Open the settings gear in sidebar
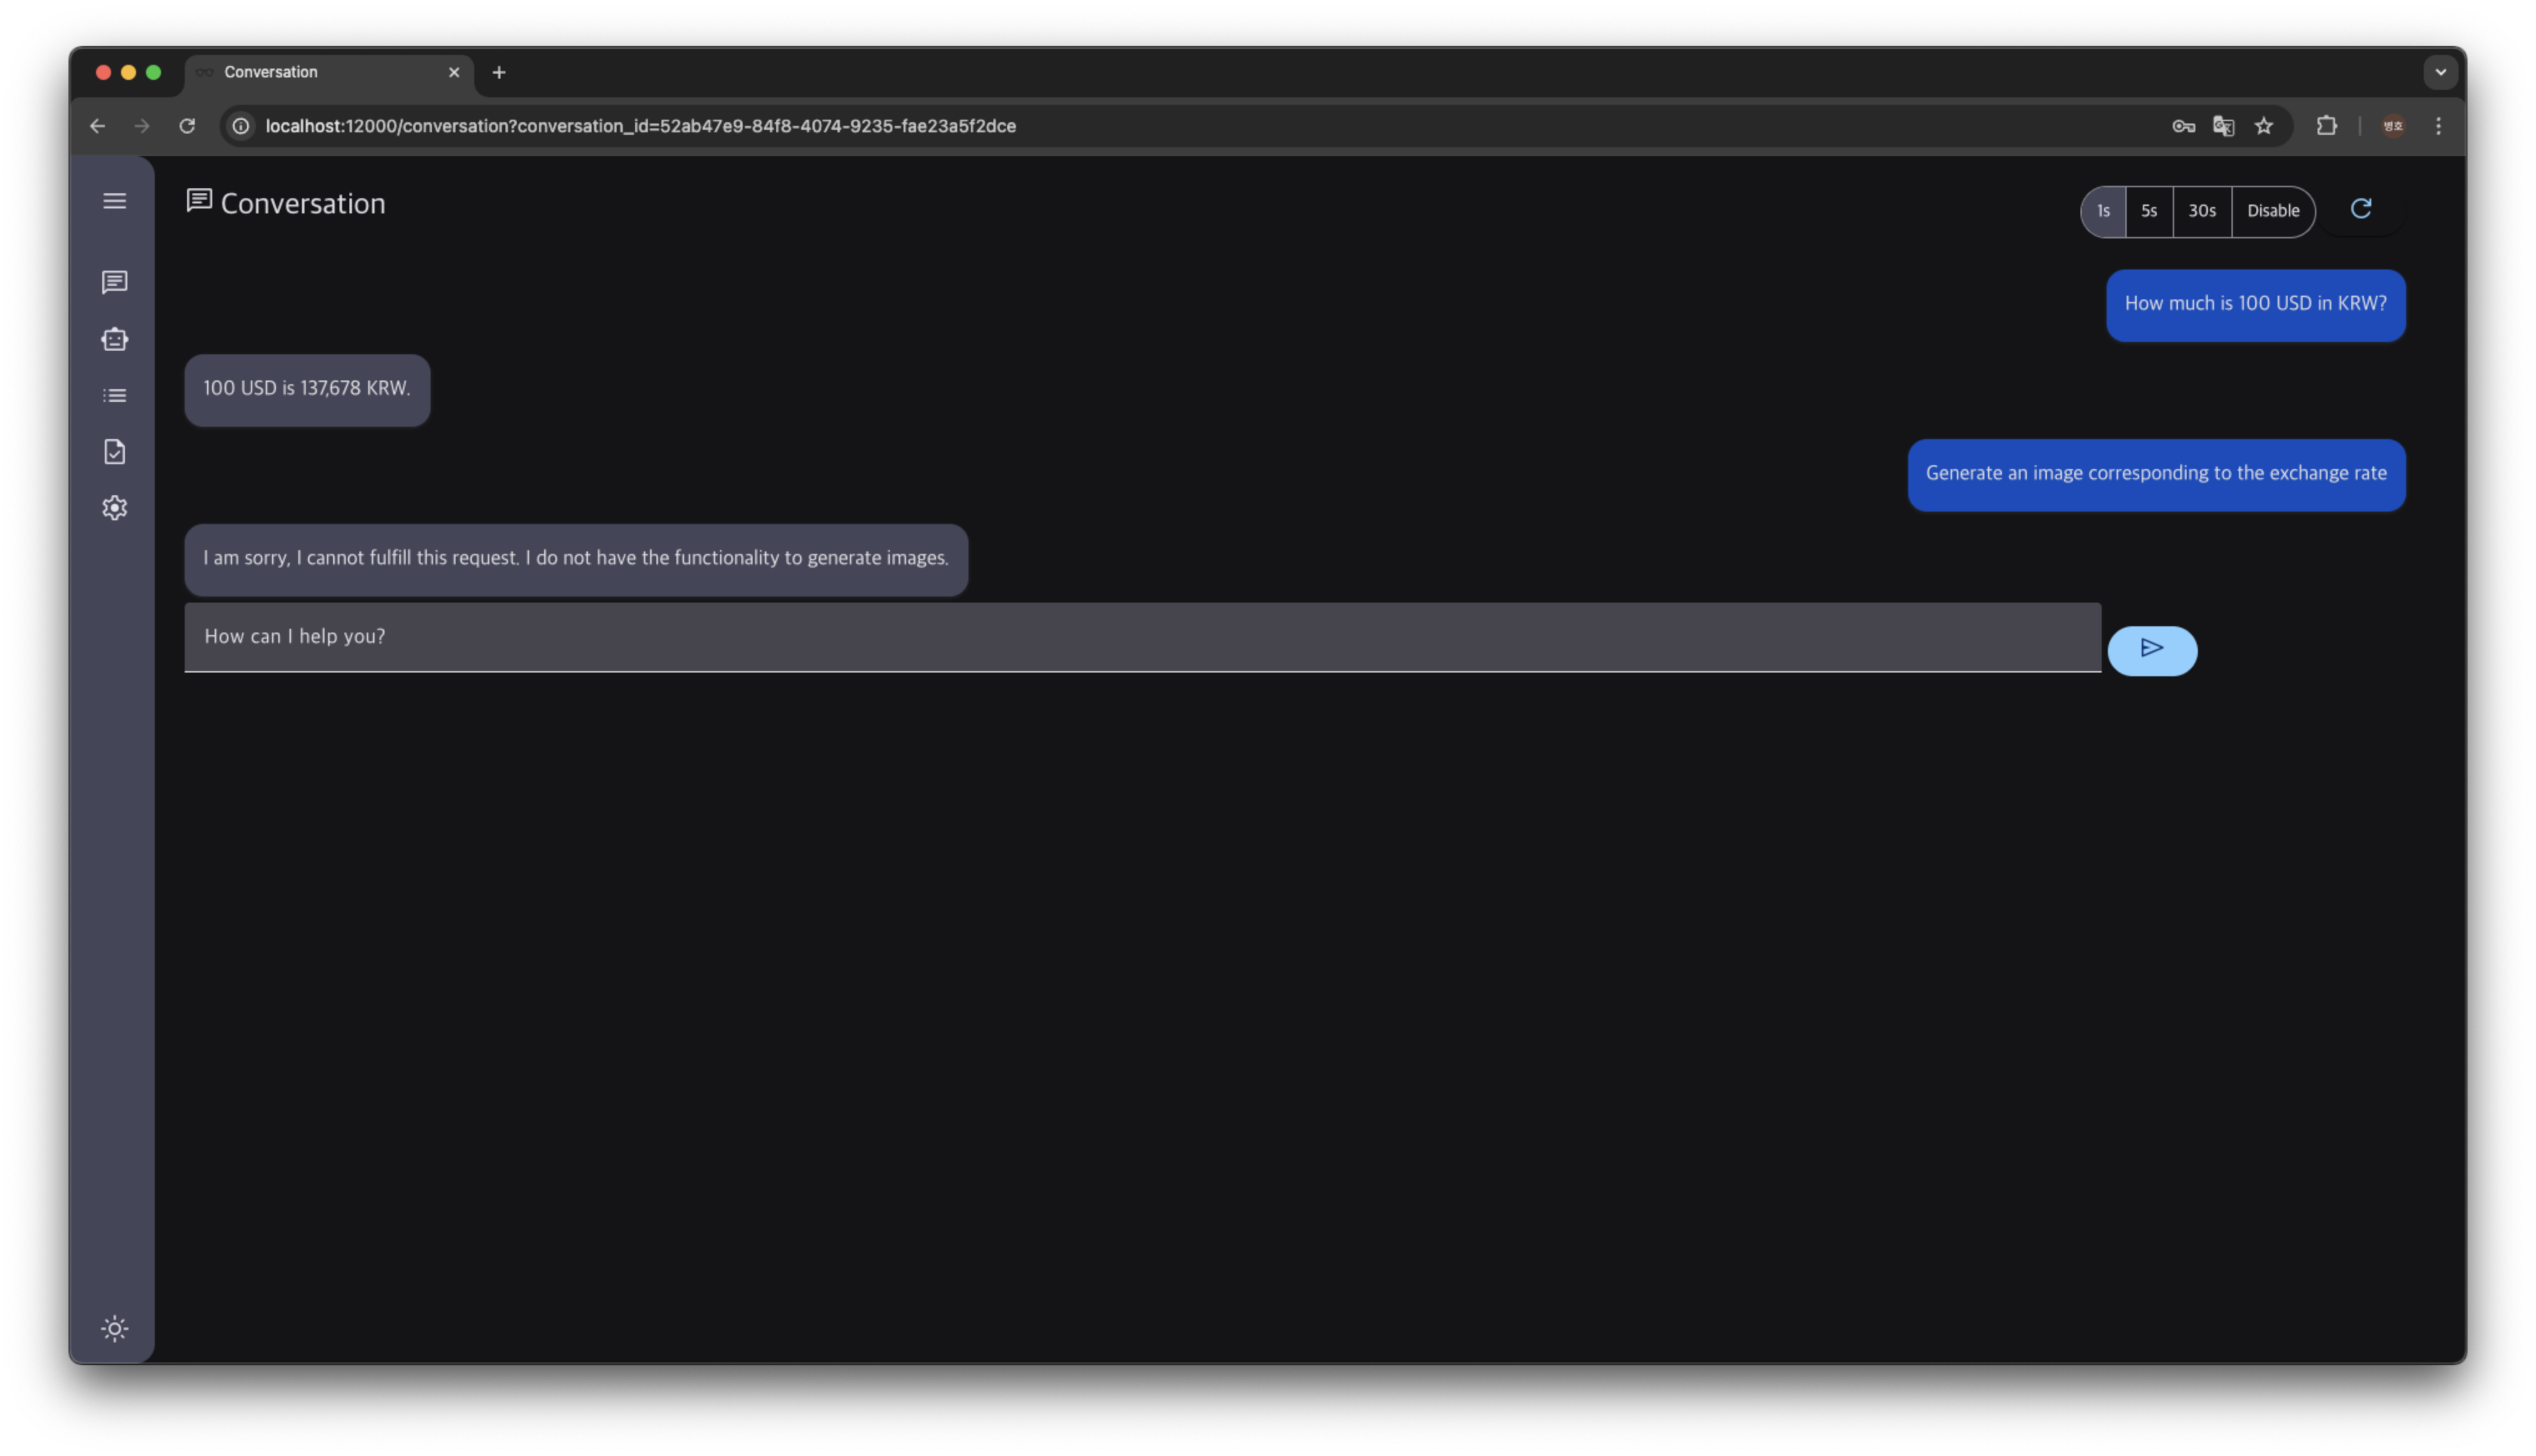The width and height of the screenshot is (2536, 1456). click(114, 508)
